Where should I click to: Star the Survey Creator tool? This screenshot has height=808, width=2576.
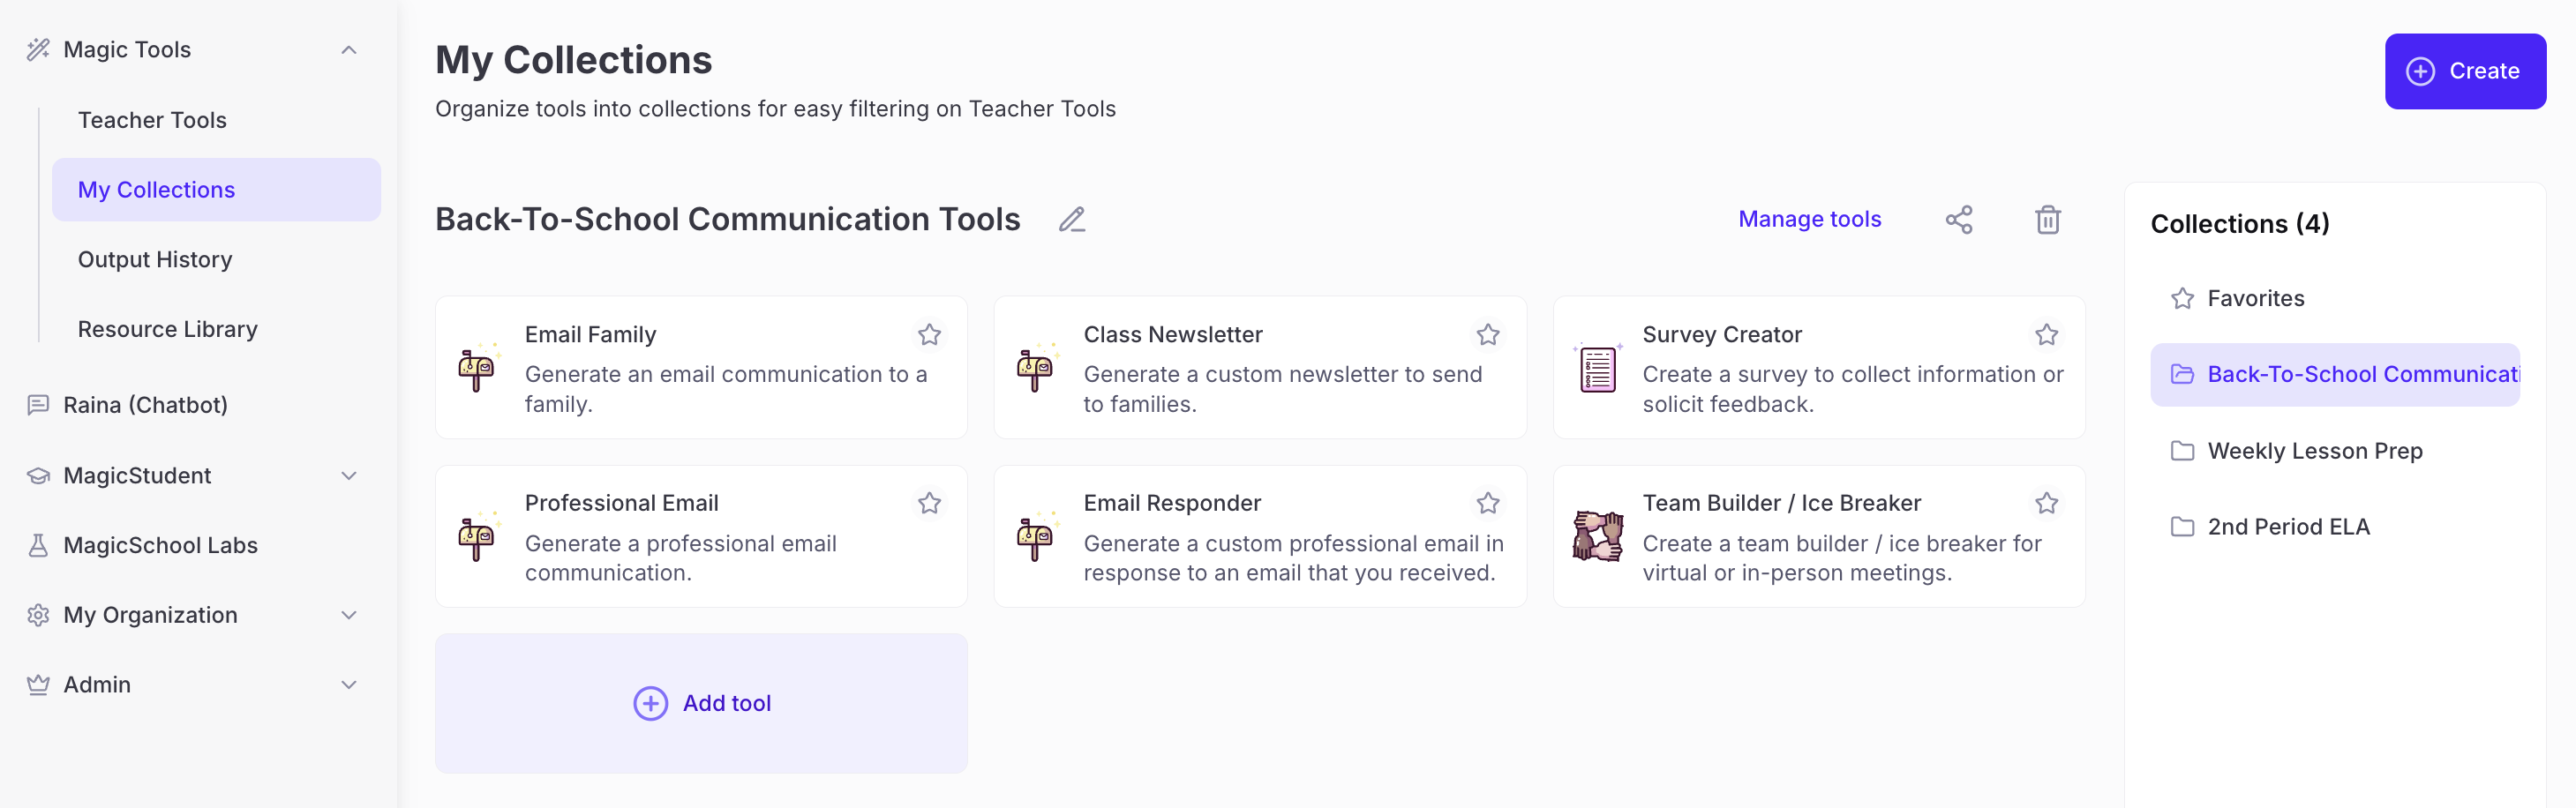click(2047, 334)
